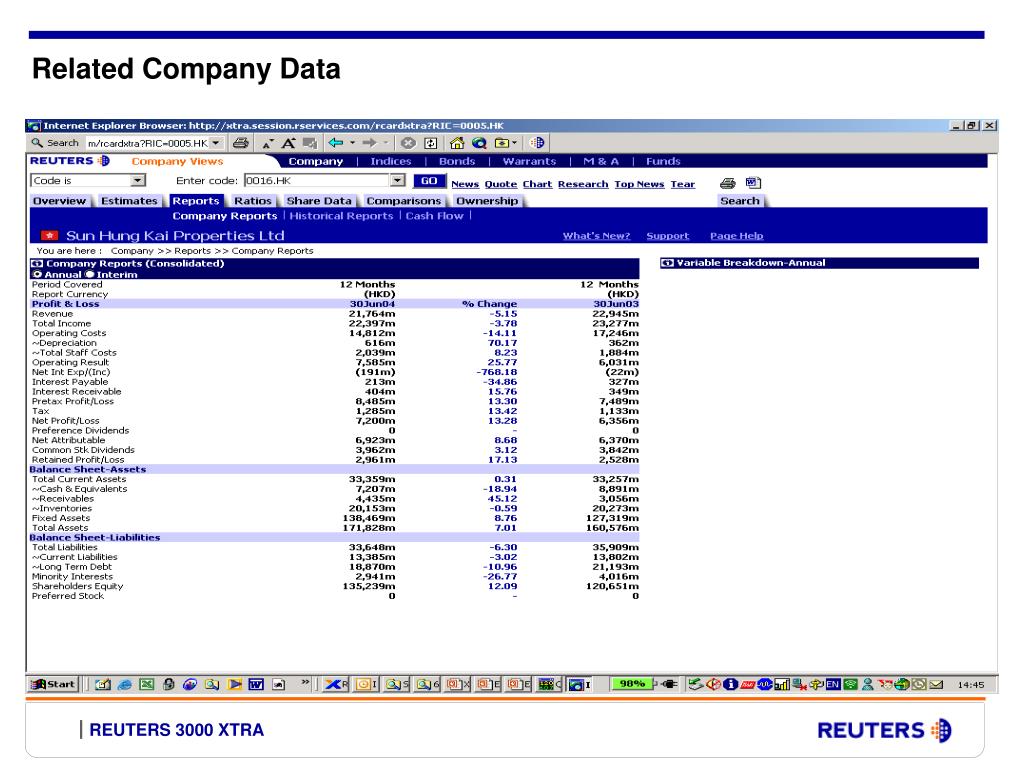Click the printer icon in the browser toolbar
1024x768 pixels.
click(240, 143)
